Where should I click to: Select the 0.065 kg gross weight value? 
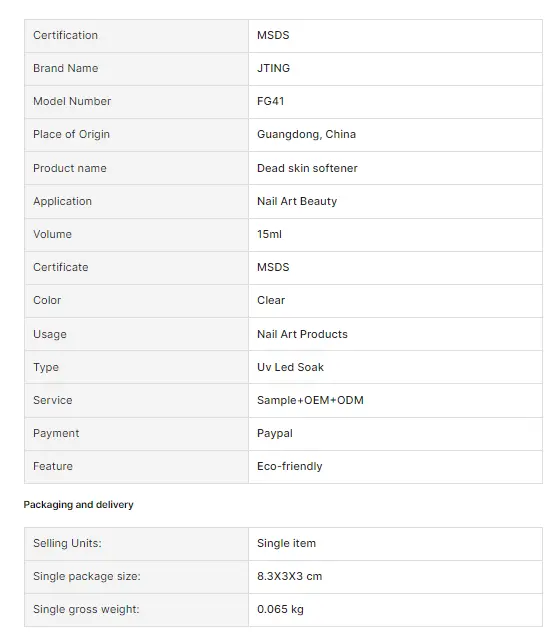pos(280,610)
